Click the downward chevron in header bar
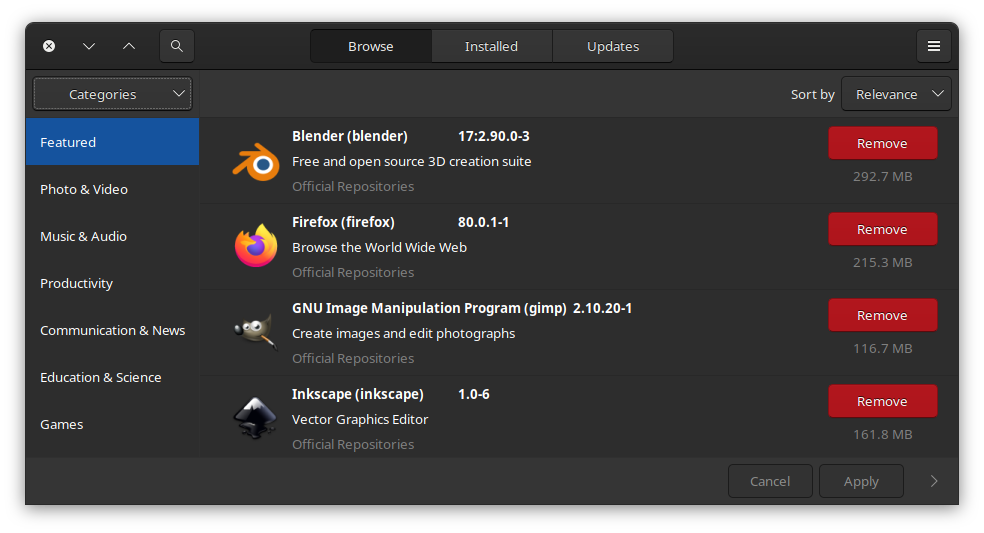The image size is (984, 533). tap(88, 46)
